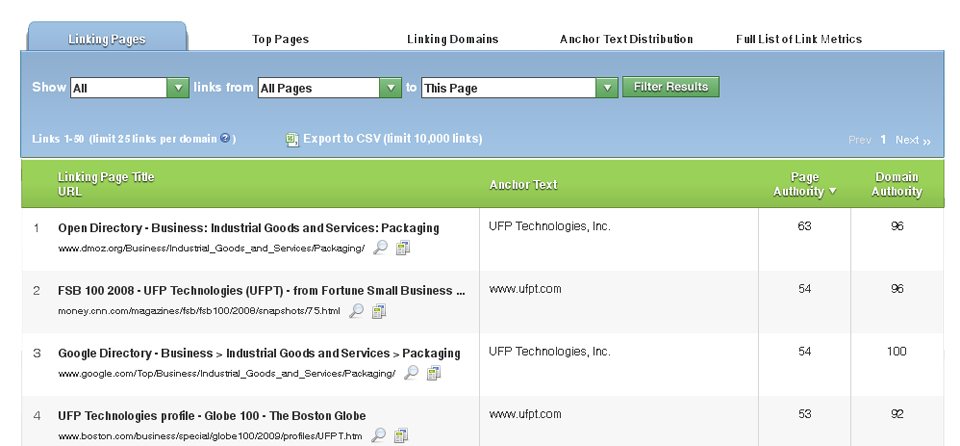Click the page-details icon beside the boston.com URL
Image resolution: width=960 pixels, height=446 pixels.
(401, 436)
